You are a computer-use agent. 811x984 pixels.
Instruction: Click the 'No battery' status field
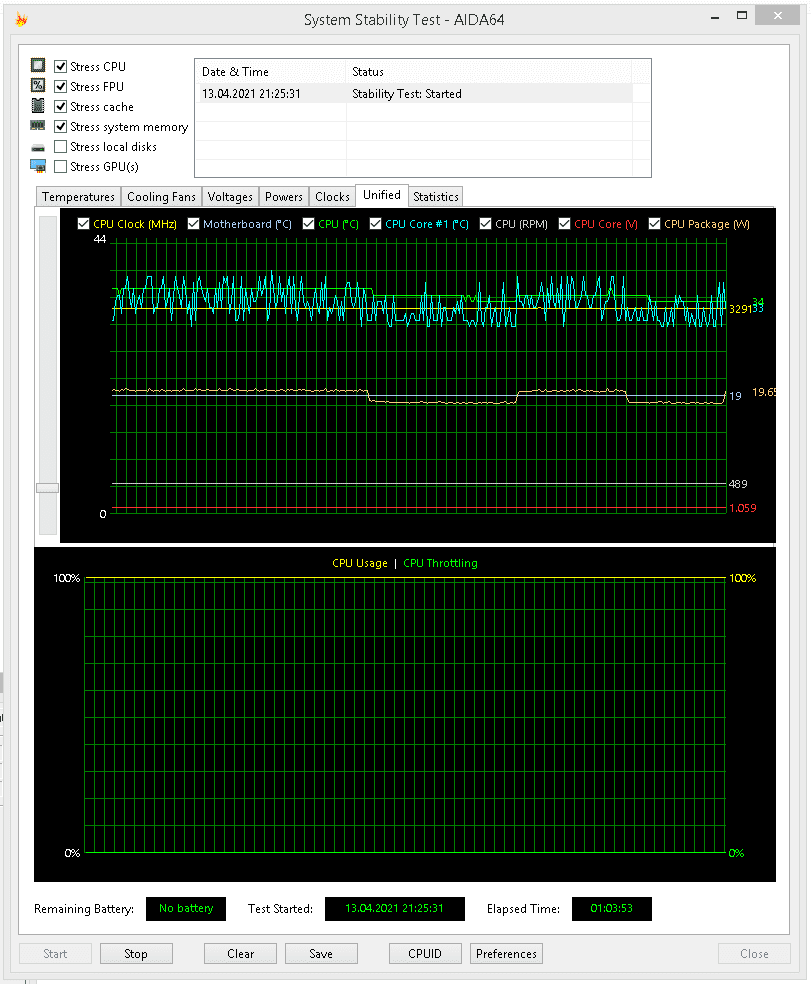point(186,909)
